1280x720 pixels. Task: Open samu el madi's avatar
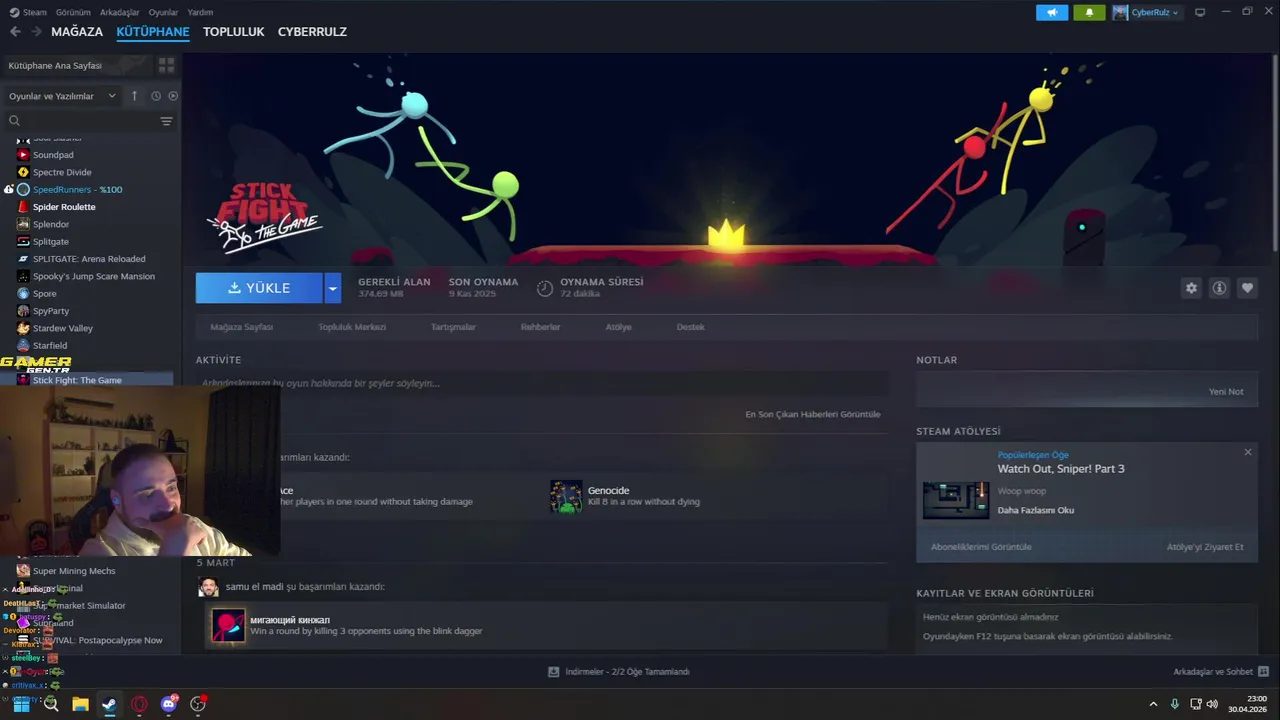pos(208,587)
